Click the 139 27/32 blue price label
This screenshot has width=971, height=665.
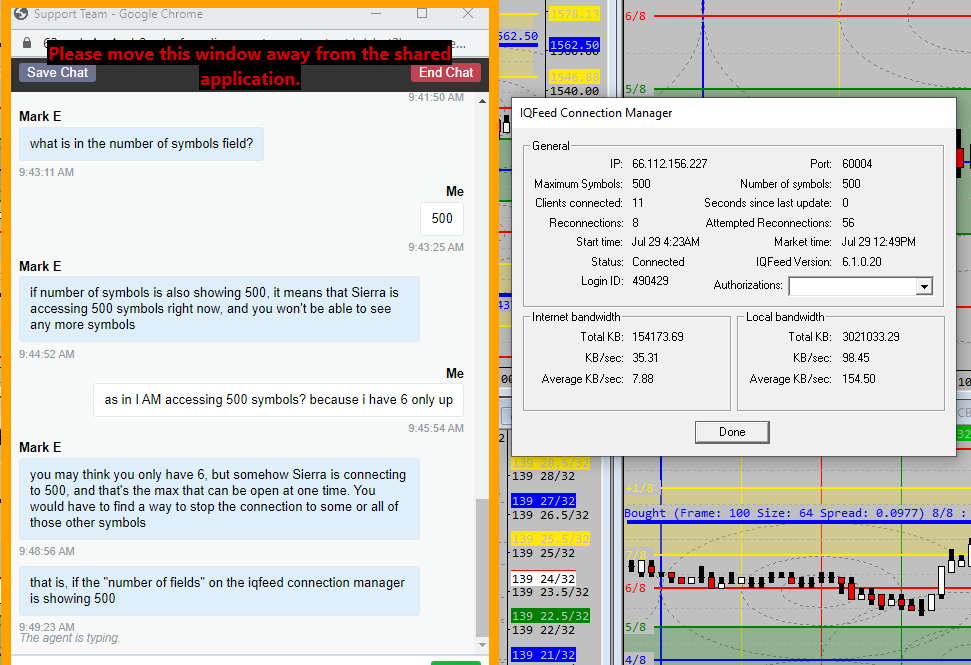point(543,500)
